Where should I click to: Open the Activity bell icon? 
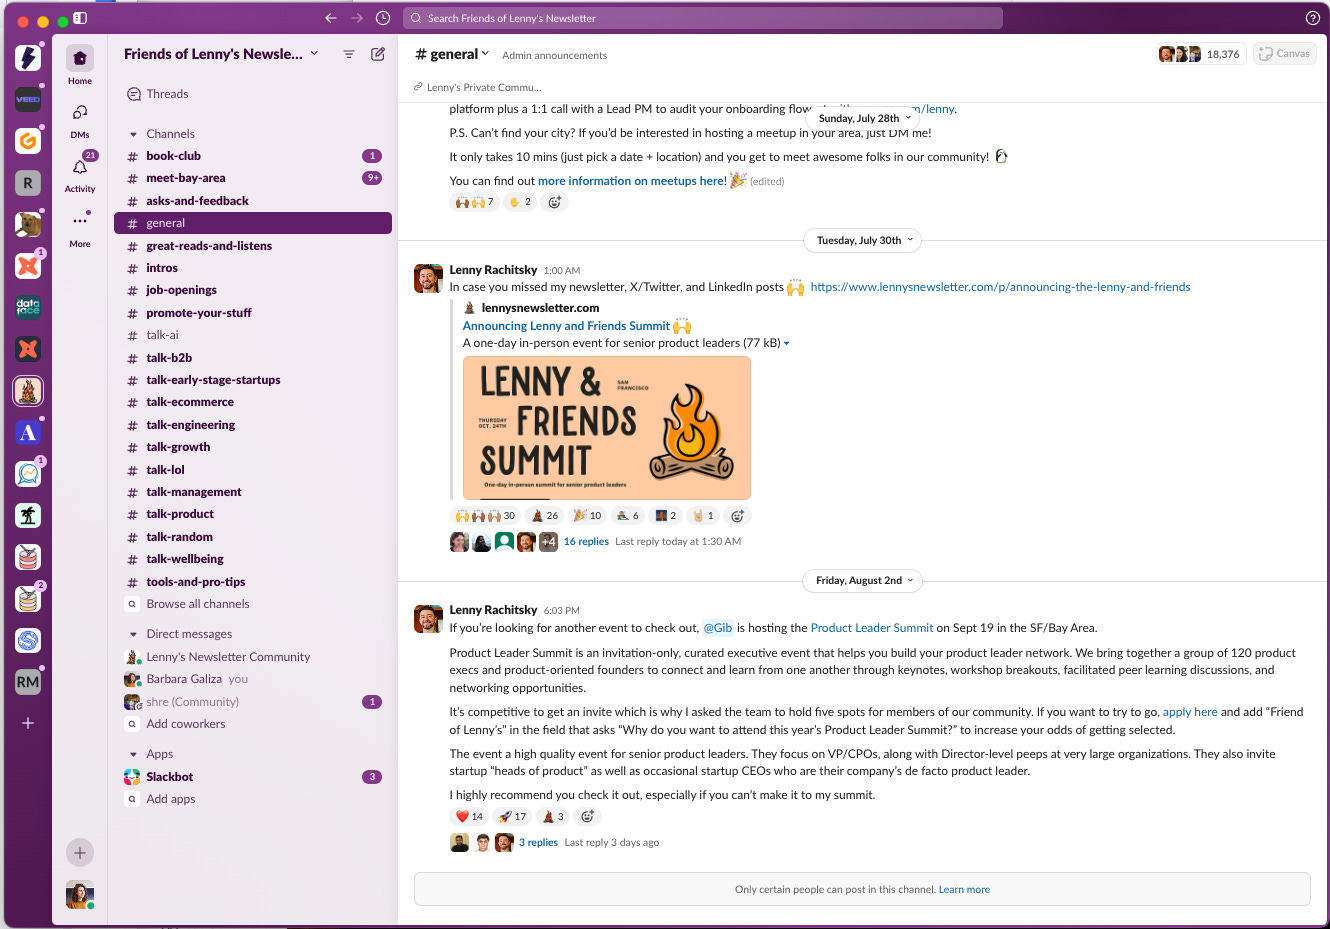pos(80,167)
